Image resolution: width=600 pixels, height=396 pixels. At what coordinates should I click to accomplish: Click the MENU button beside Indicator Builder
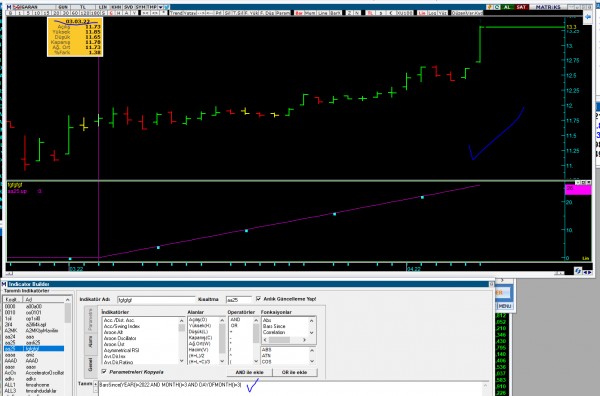point(504,306)
